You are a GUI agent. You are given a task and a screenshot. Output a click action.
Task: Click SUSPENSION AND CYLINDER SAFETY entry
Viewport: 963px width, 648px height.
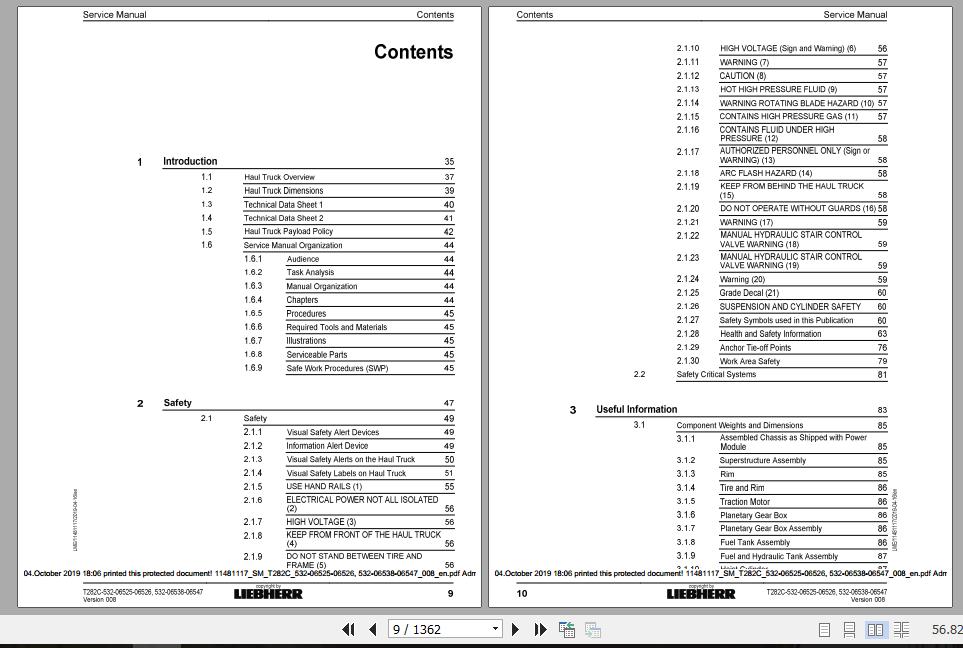point(790,306)
